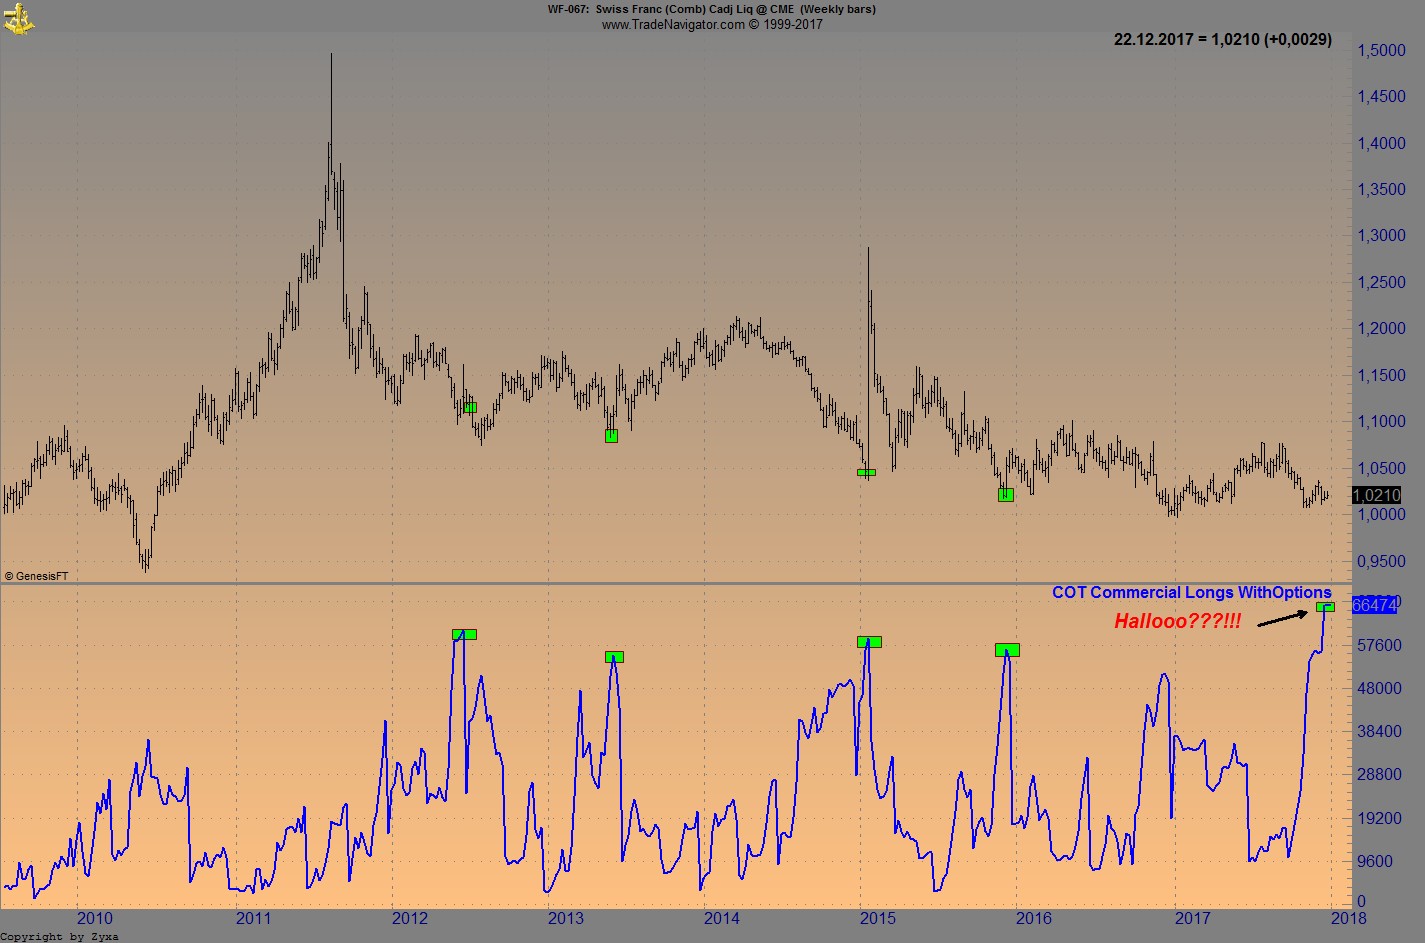Click the 57600 indicator axis label
The height and width of the screenshot is (943, 1425).
tap(1381, 646)
